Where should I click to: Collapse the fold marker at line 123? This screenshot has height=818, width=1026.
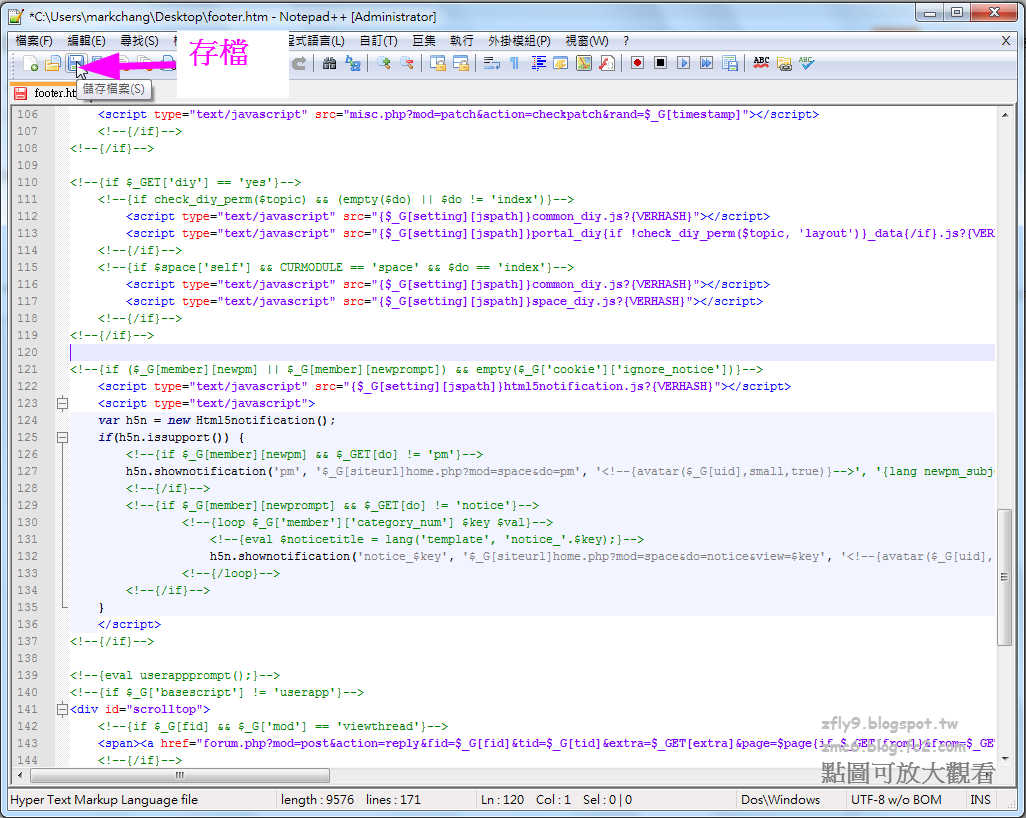(62, 403)
